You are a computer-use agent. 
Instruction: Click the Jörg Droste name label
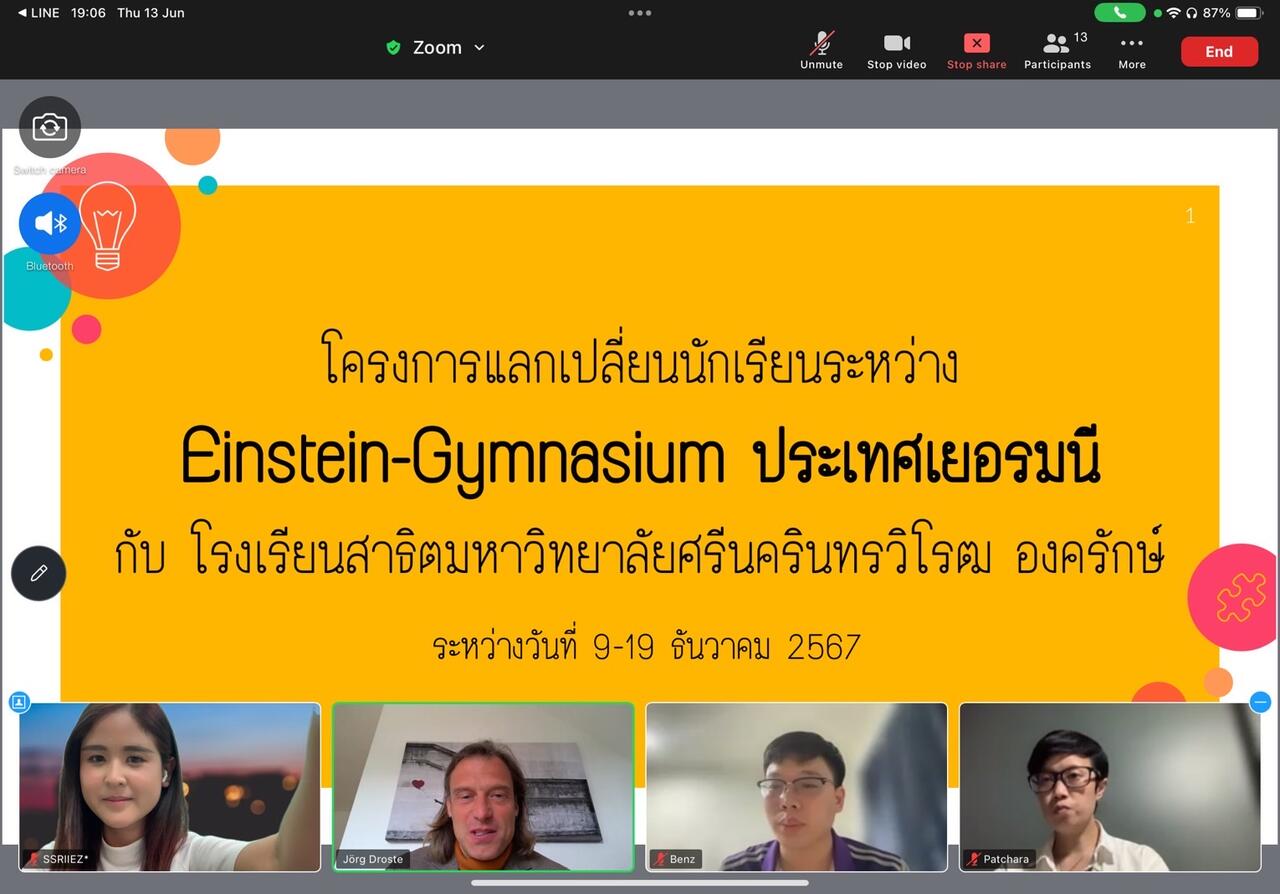click(372, 859)
